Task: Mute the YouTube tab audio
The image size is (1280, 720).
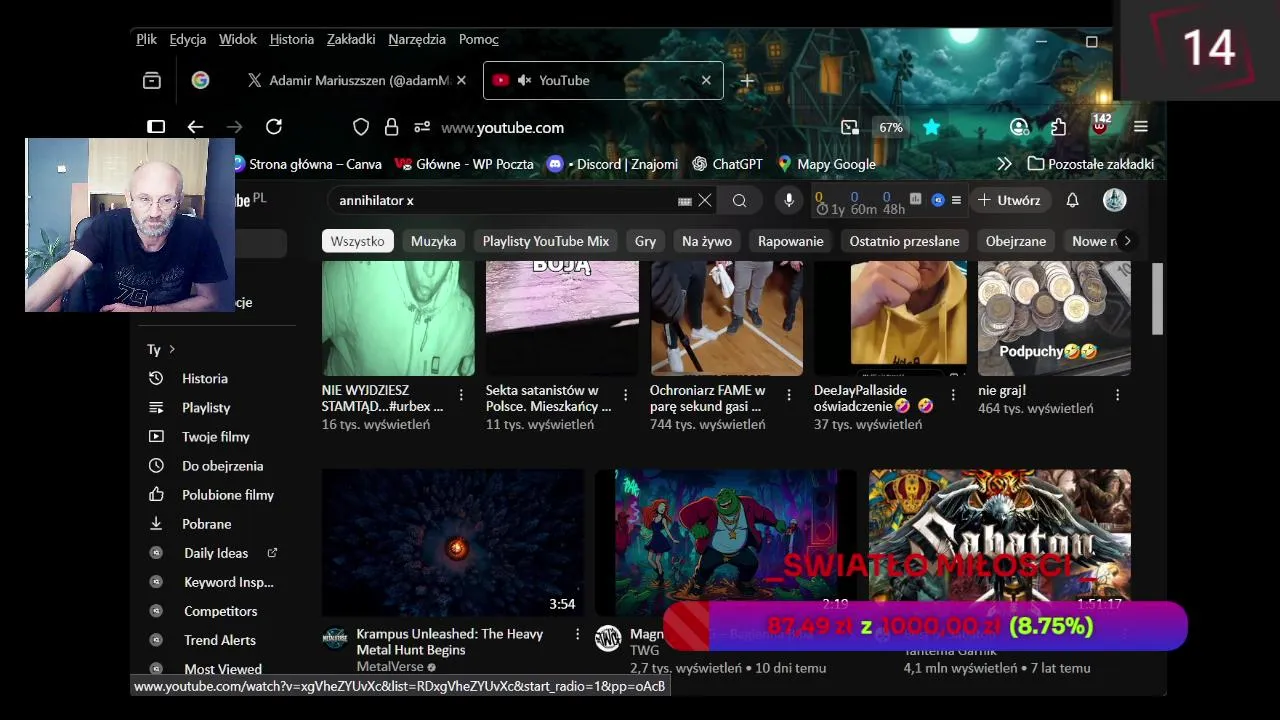Action: tap(524, 80)
